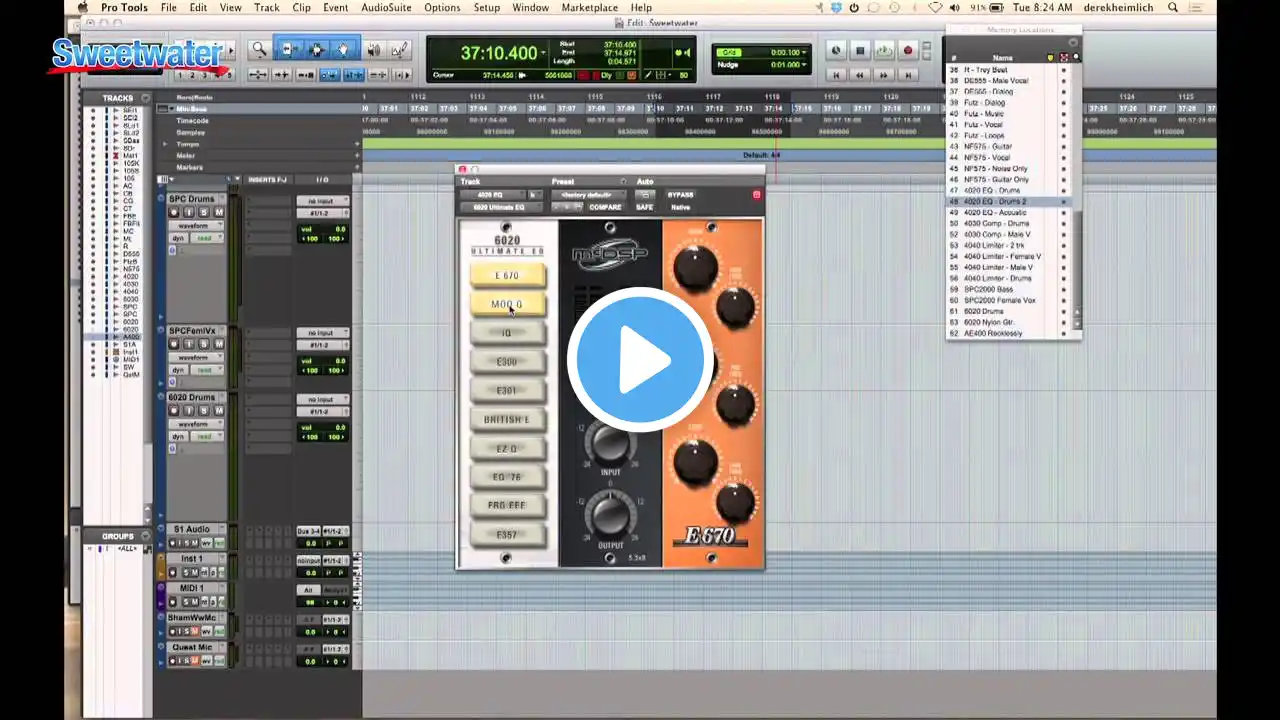Screen dimensions: 1280x720
Task: Click the Stop transport button
Action: pyautogui.click(x=860, y=50)
